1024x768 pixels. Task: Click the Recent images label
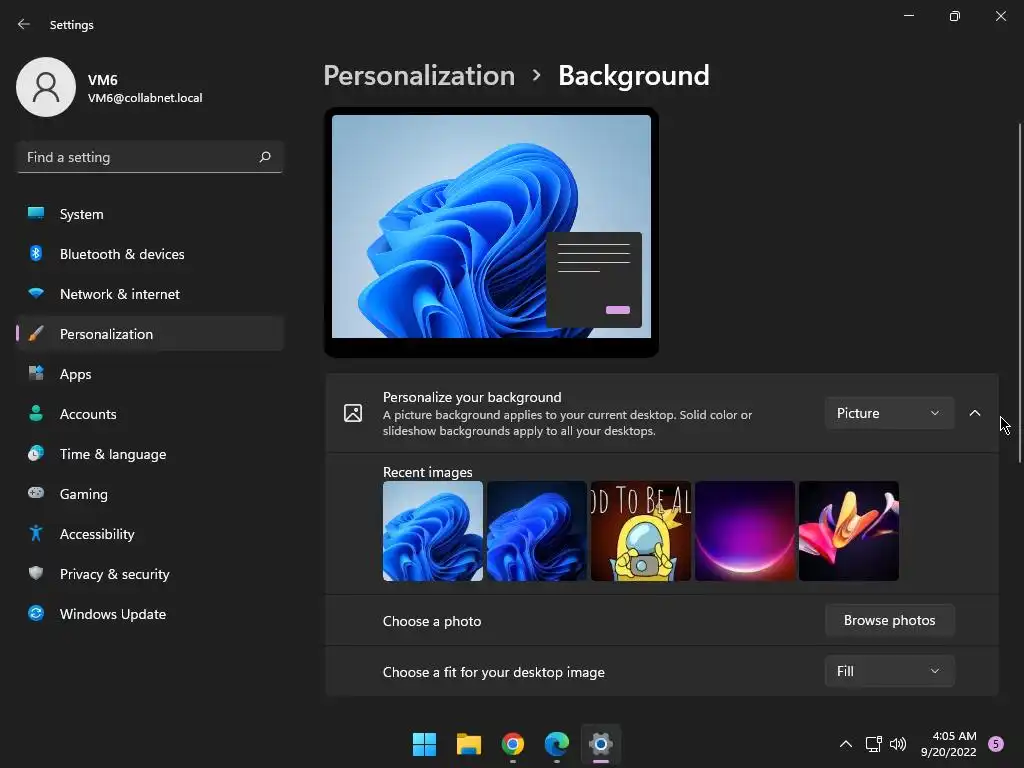pyautogui.click(x=427, y=472)
